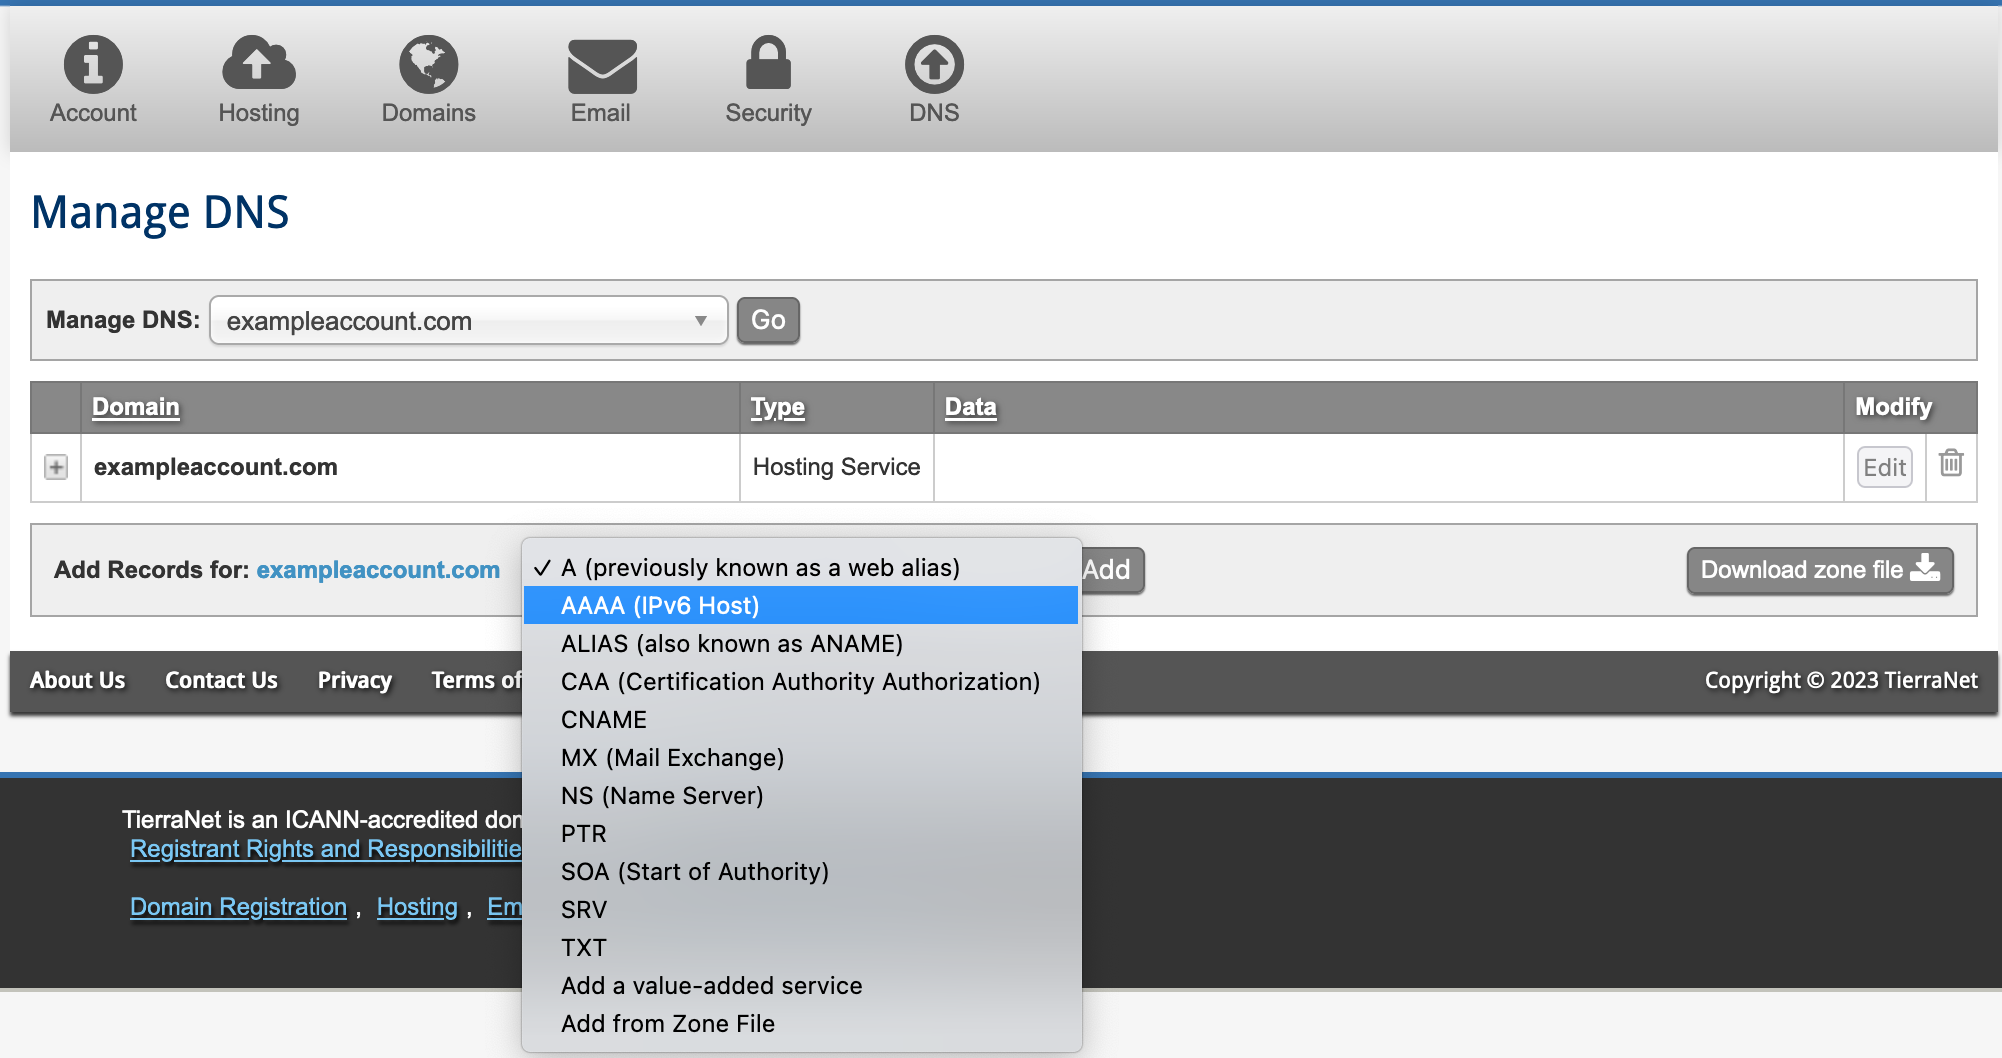Screen dimensions: 2002x1058
Task: Open the Domain Registration link
Action: pyautogui.click(x=238, y=907)
